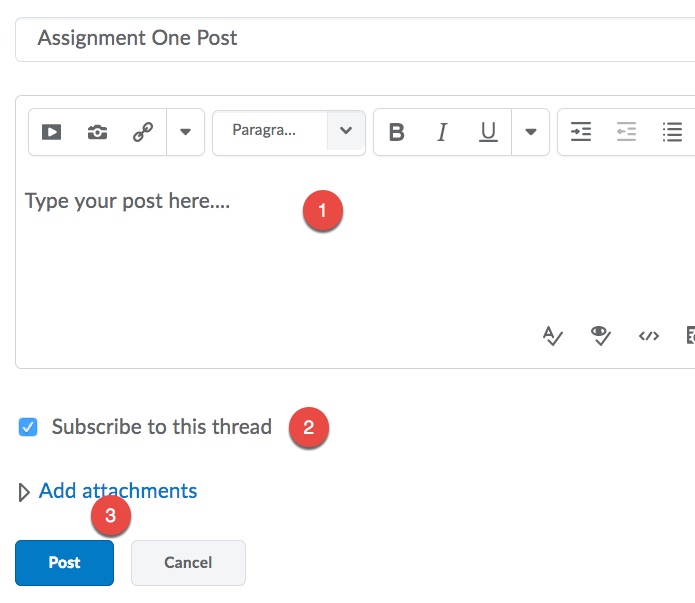Run the spellcheck tool
The height and width of the screenshot is (603, 695).
(x=553, y=336)
